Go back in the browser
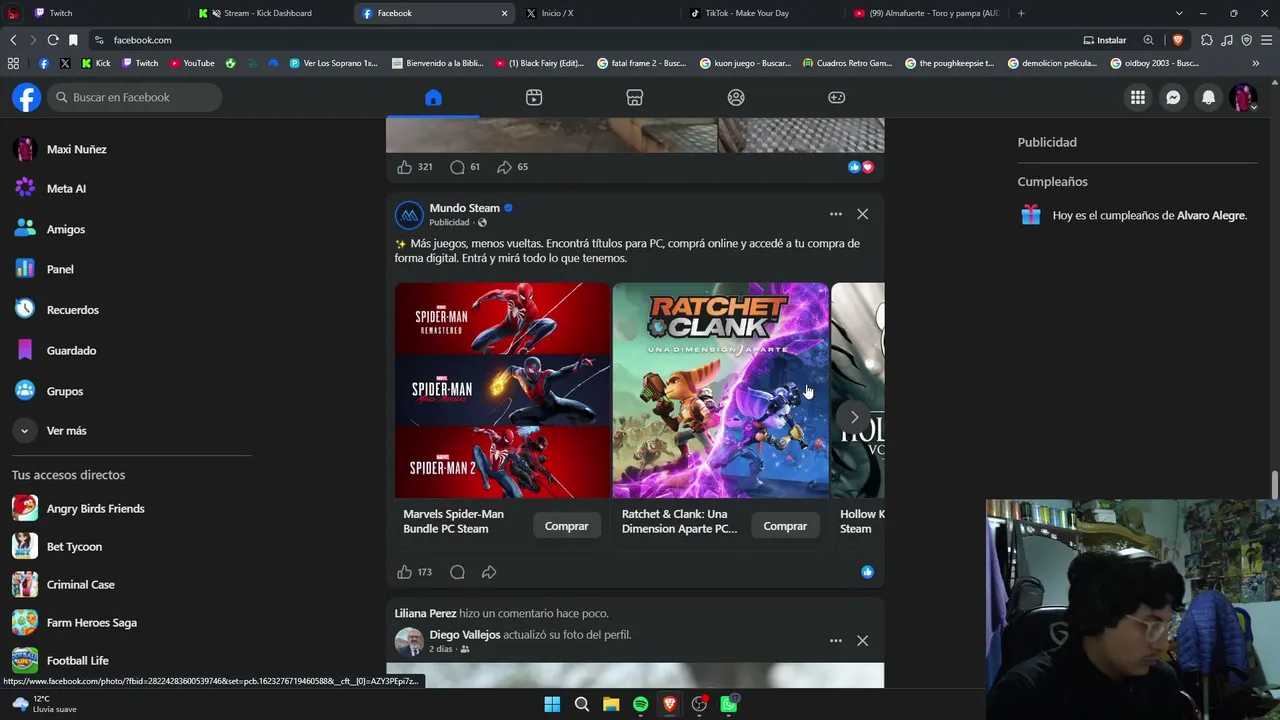Image resolution: width=1280 pixels, height=720 pixels. [x=13, y=40]
